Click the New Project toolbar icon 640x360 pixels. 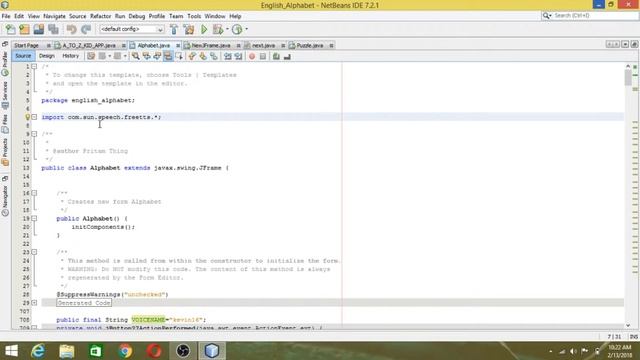click(24, 29)
